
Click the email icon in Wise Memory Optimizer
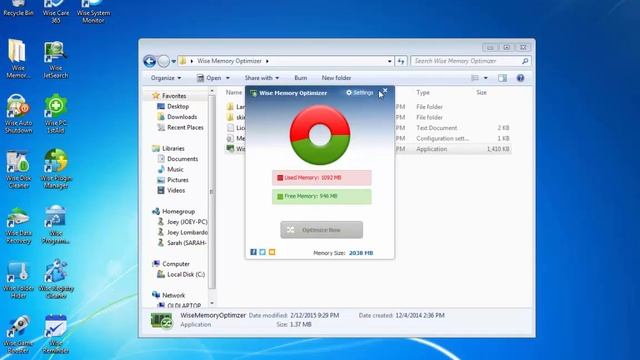click(272, 252)
